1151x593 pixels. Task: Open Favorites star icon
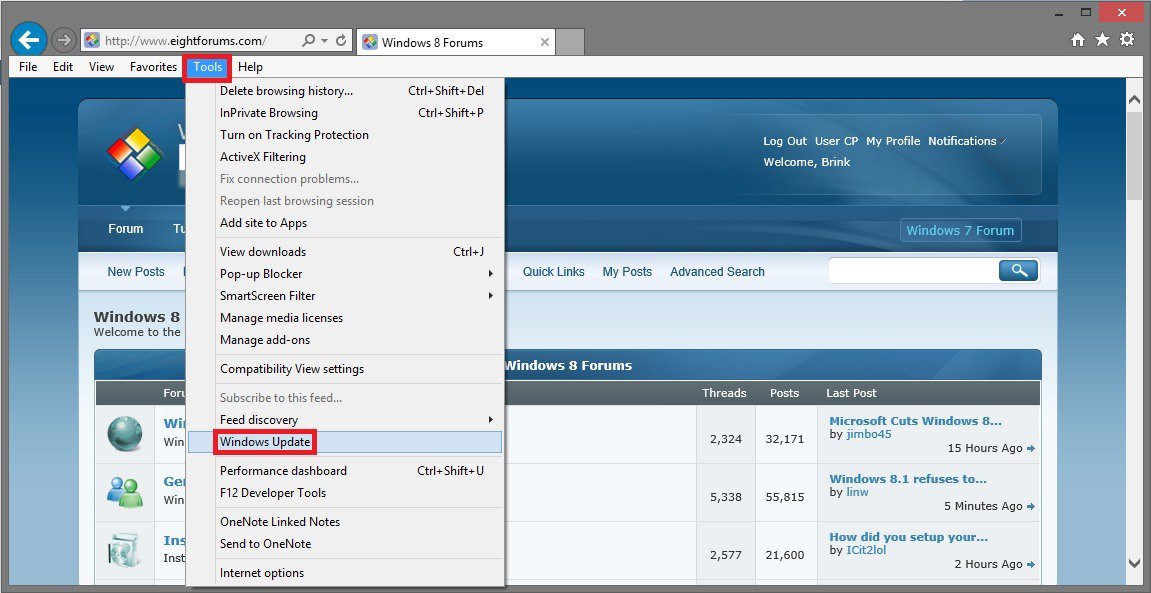pyautogui.click(x=1102, y=40)
